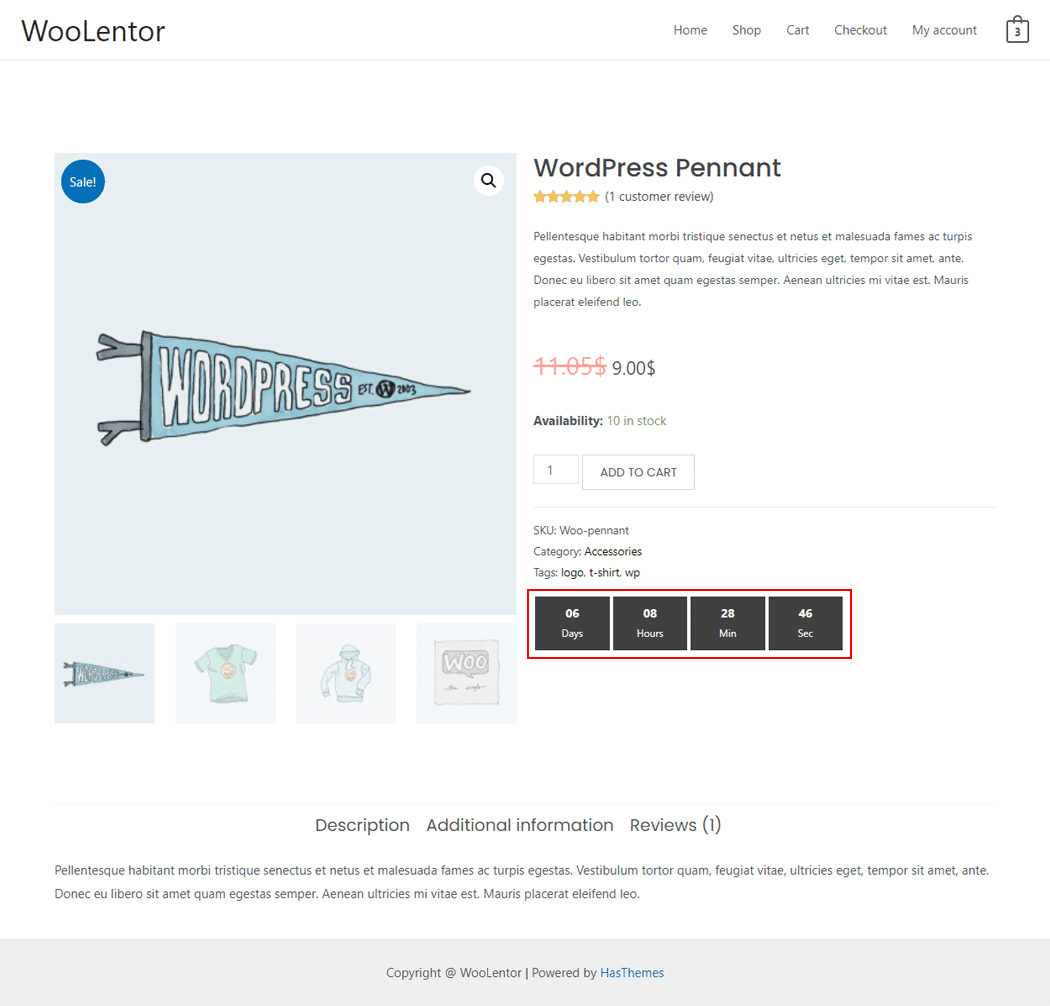The image size is (1050, 1006).
Task: Click the five-star rating icons
Action: [x=566, y=197]
